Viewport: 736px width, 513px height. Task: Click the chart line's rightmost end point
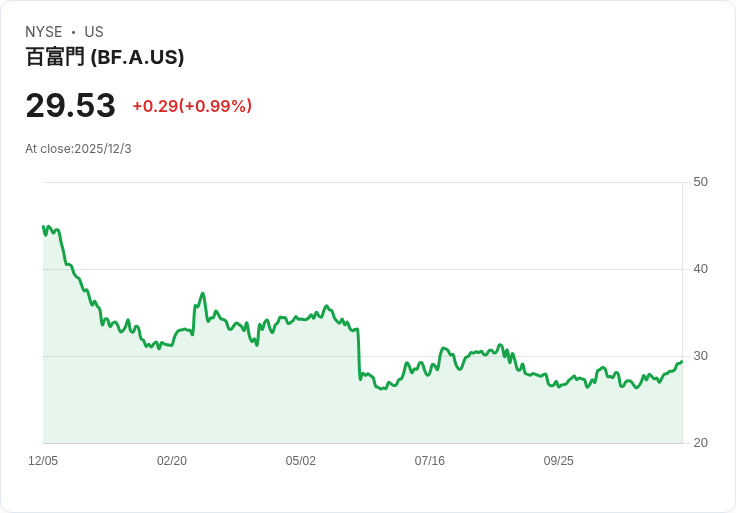pos(681,362)
